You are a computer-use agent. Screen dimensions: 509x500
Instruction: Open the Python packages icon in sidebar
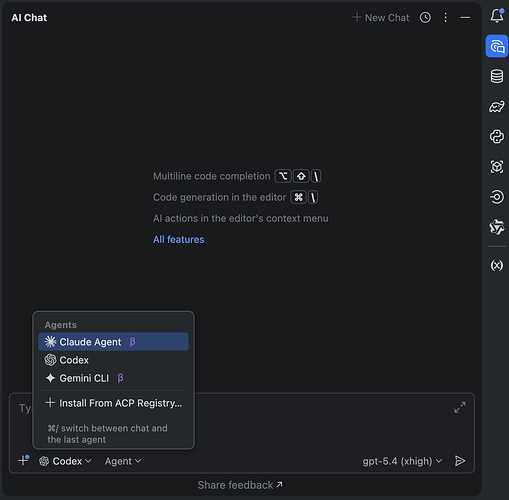pyautogui.click(x=497, y=137)
